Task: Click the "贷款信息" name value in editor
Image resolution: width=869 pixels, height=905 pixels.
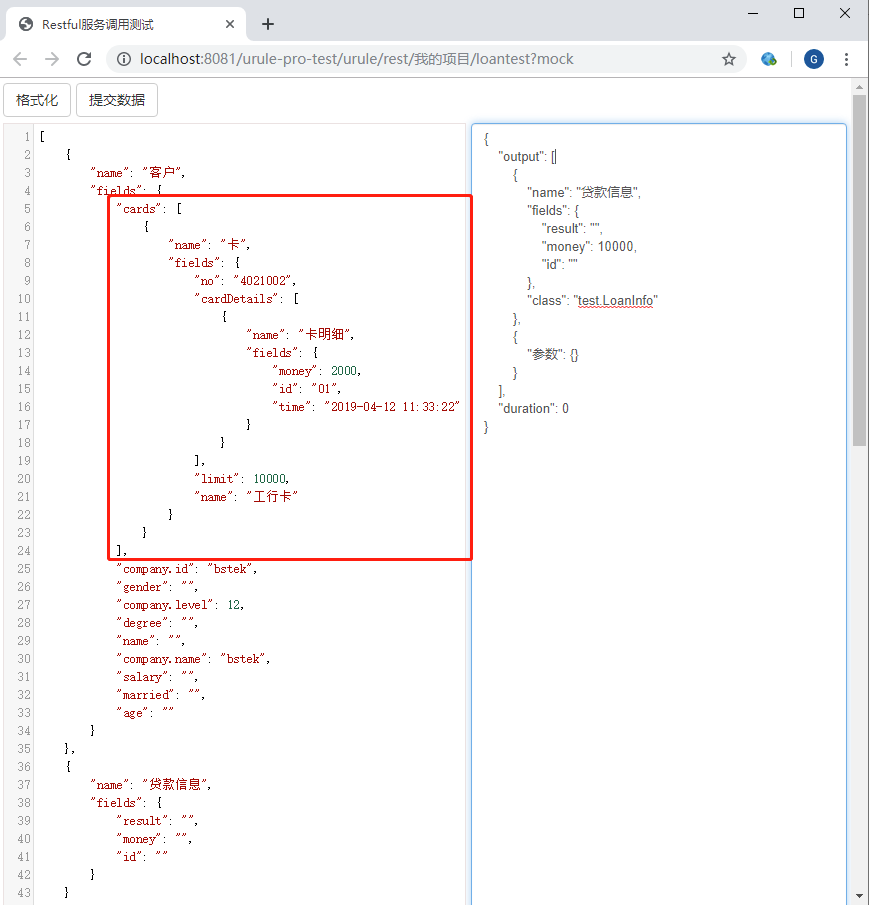Action: point(175,784)
